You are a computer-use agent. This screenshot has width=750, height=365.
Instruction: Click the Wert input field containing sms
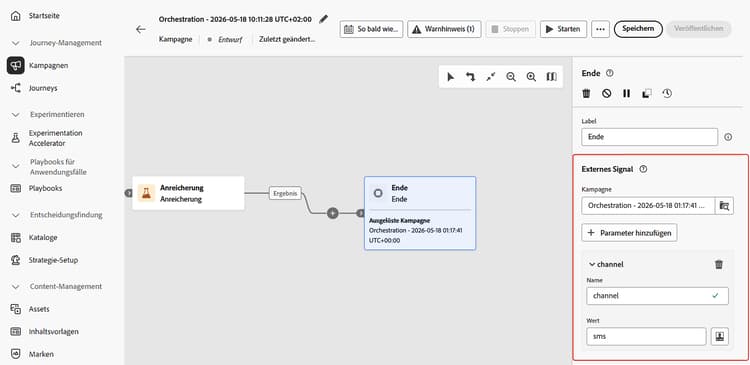point(646,336)
